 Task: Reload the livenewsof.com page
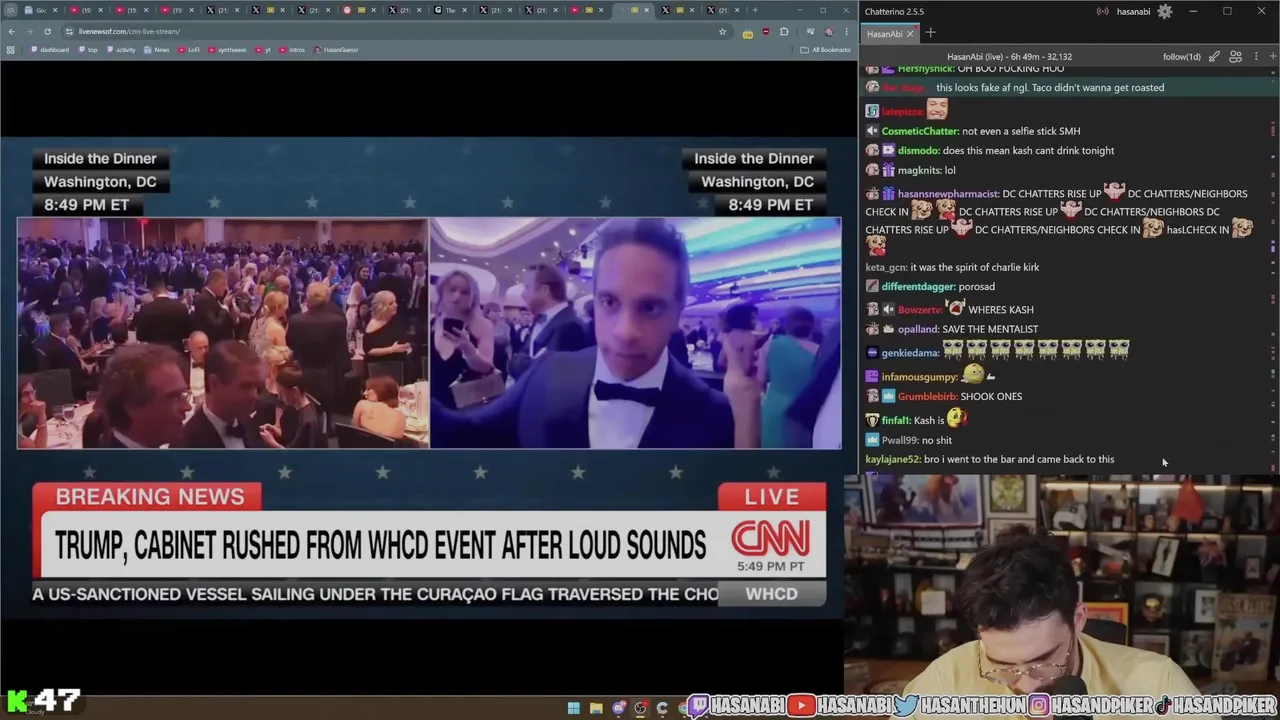click(46, 31)
